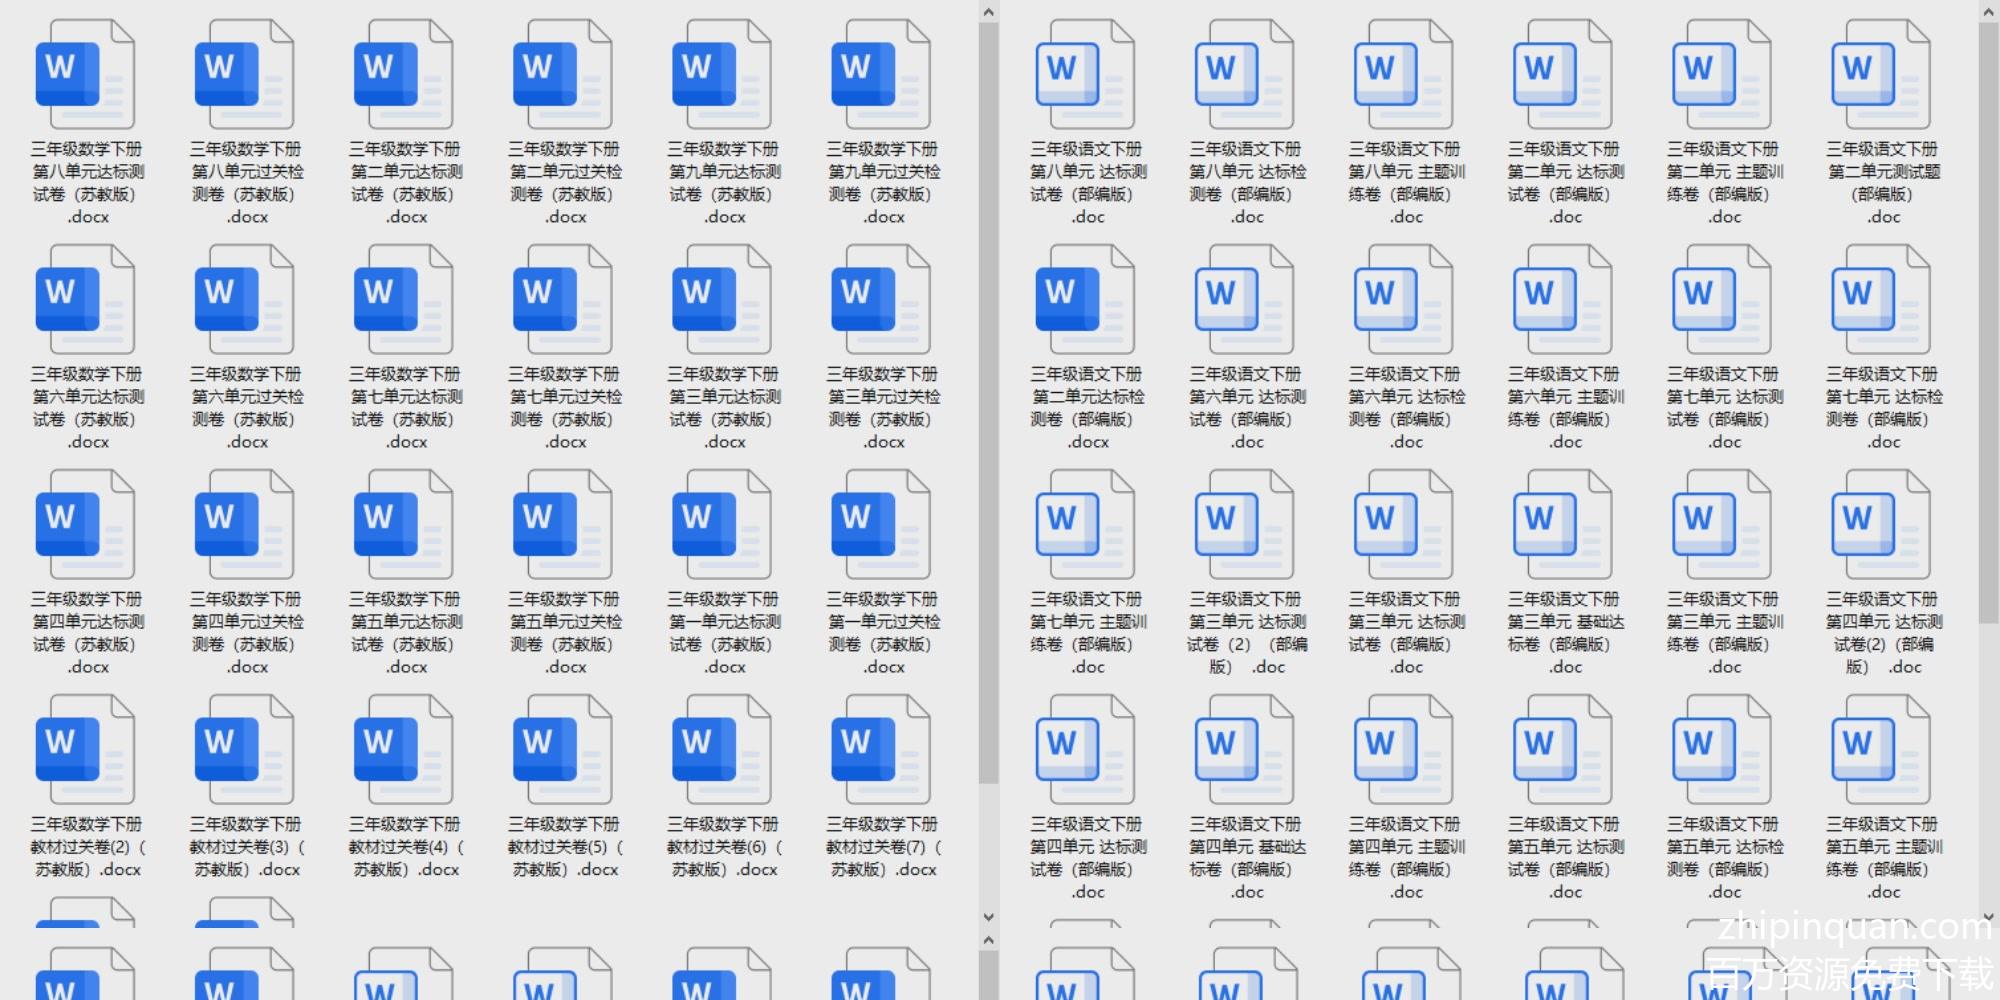Select the 语文 第三单元 基础达标卷 file icon
2000x1000 pixels.
1562,524
